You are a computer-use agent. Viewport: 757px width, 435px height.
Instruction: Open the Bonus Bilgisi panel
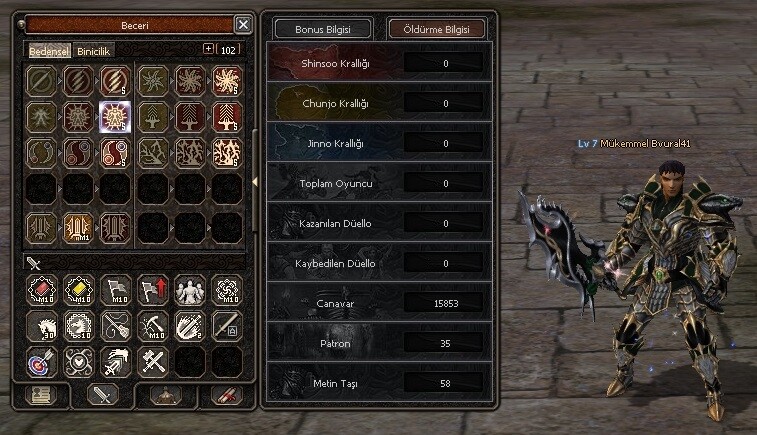pyautogui.click(x=322, y=29)
